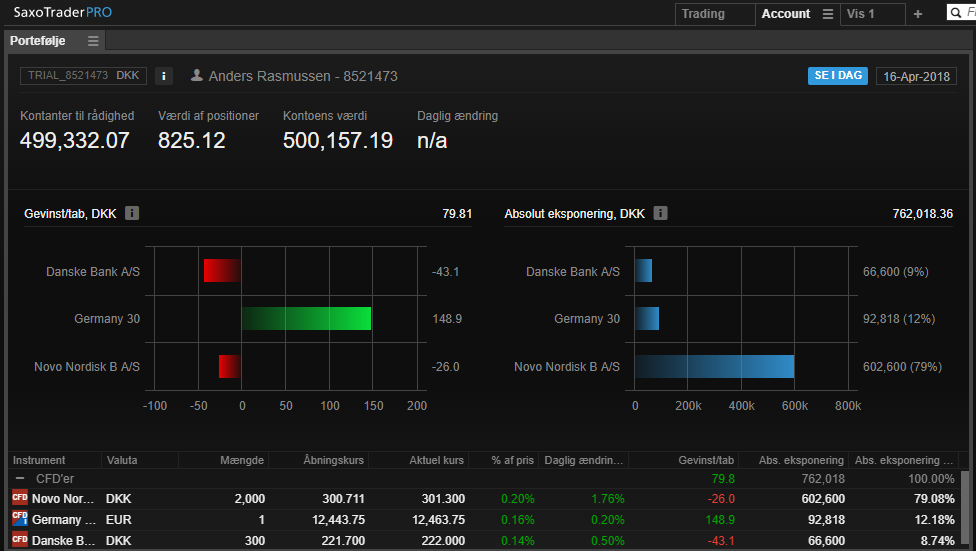Open the Account tab hamburger menu

827,14
